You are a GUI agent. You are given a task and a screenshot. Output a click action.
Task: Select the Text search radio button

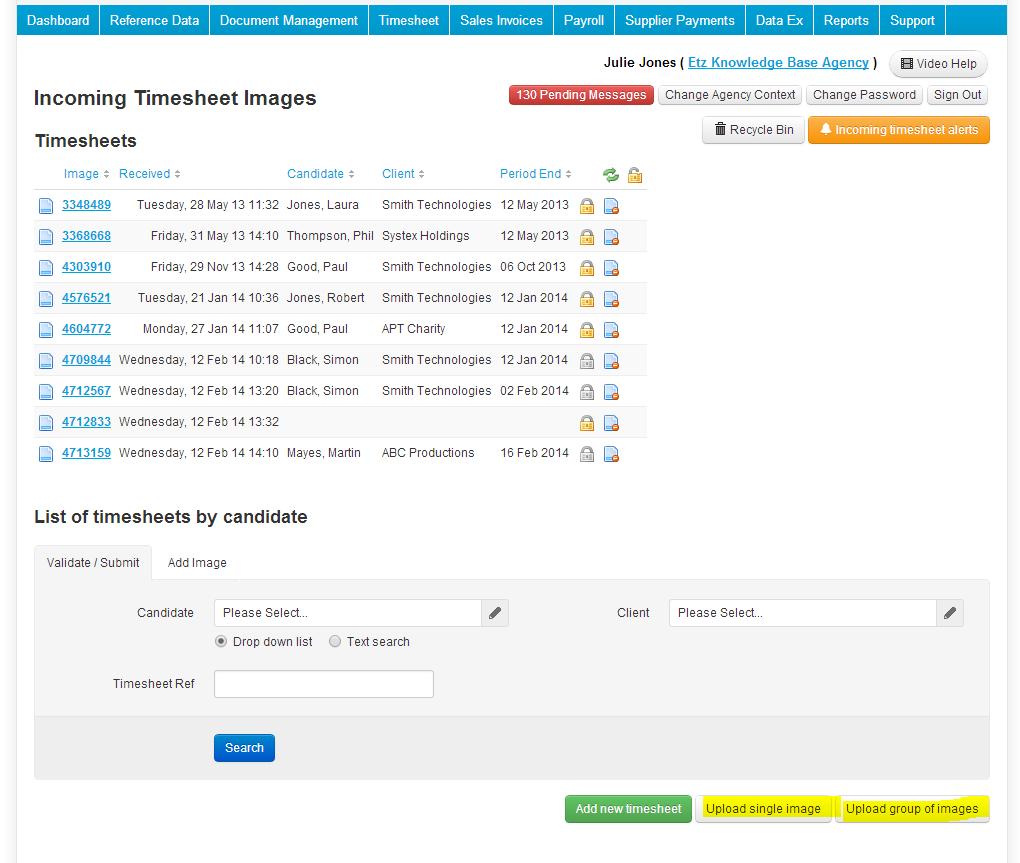click(335, 642)
